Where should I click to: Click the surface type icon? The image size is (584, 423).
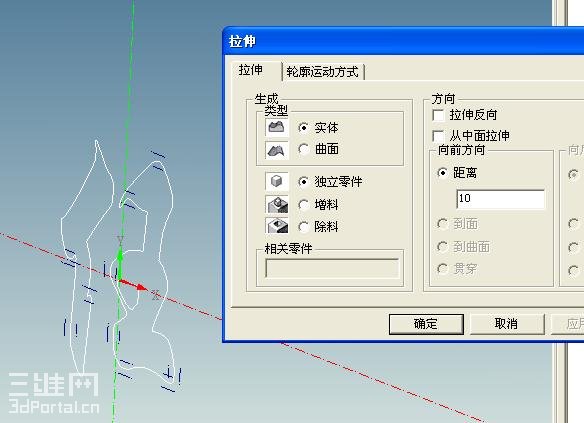(x=277, y=150)
